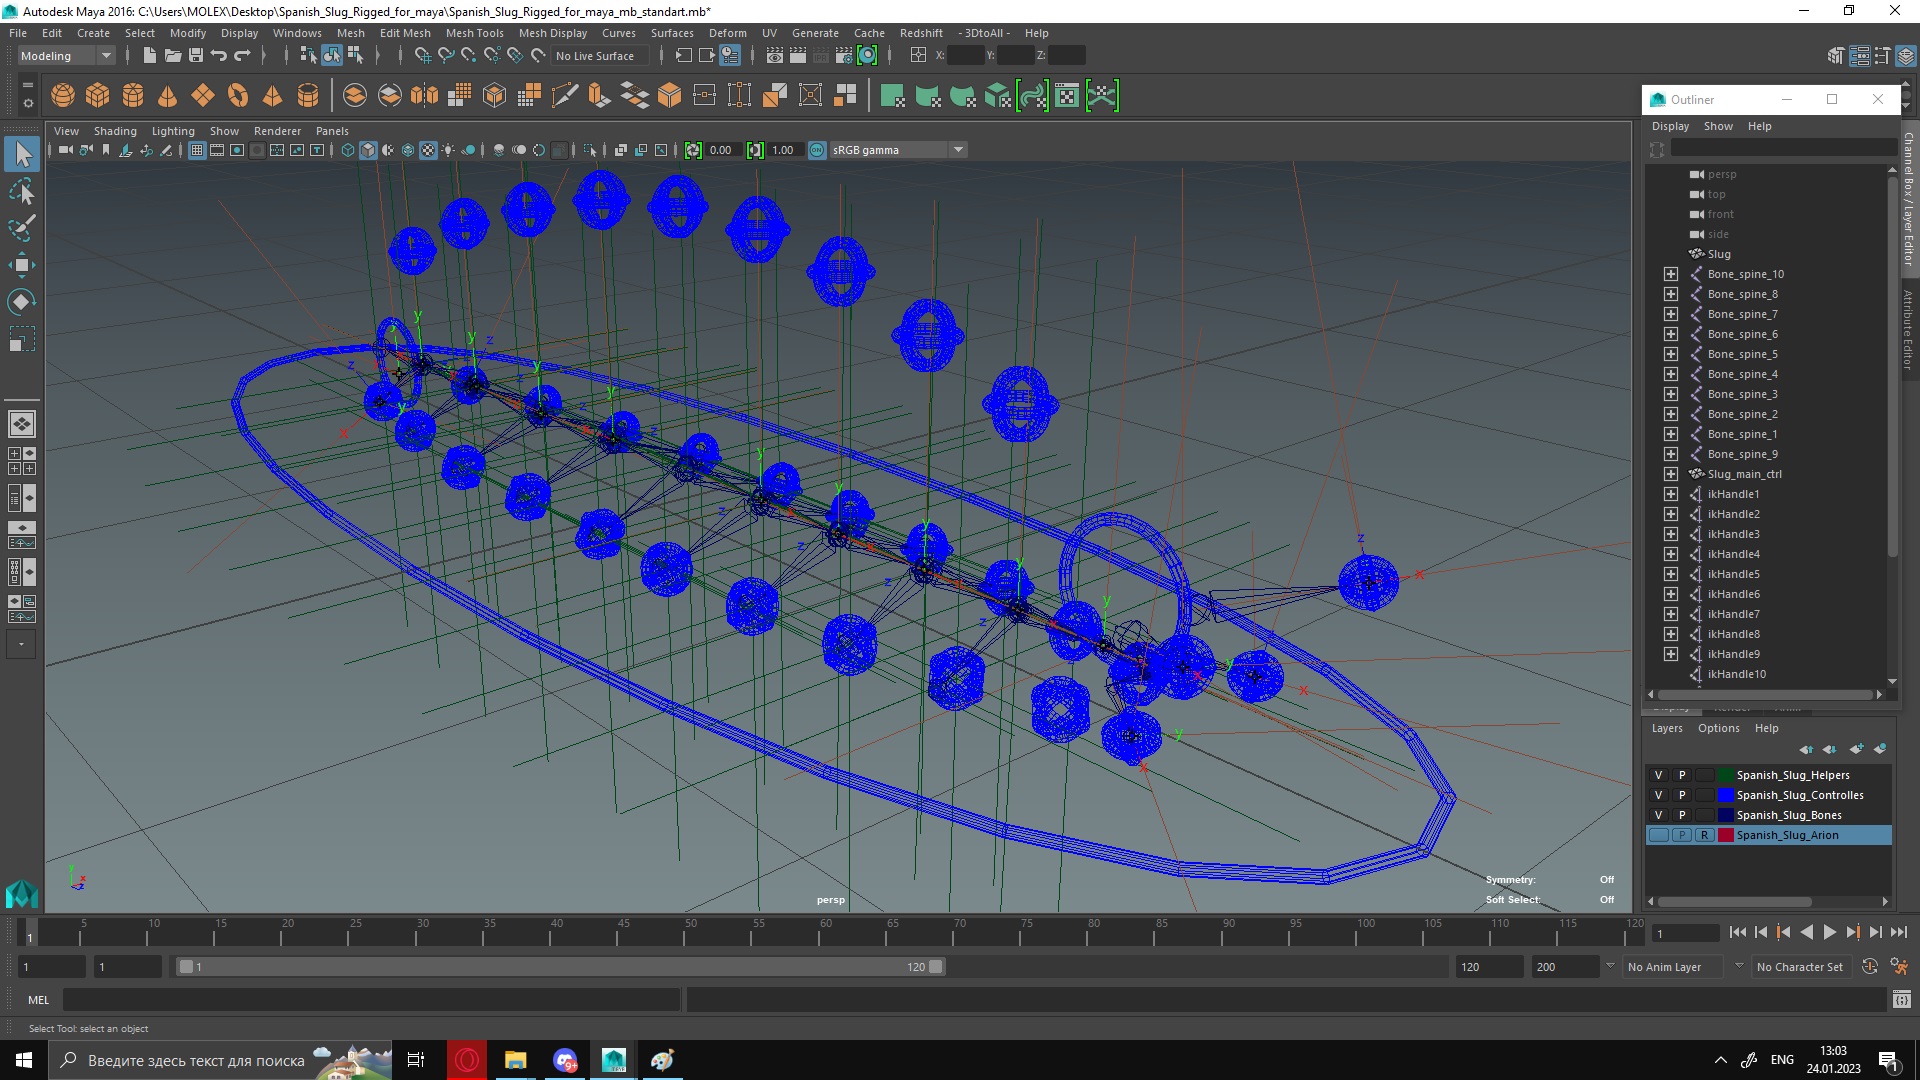Toggle playback P of Spanish_Slug_Bones layer
This screenshot has height=1080, width=1920.
point(1682,816)
